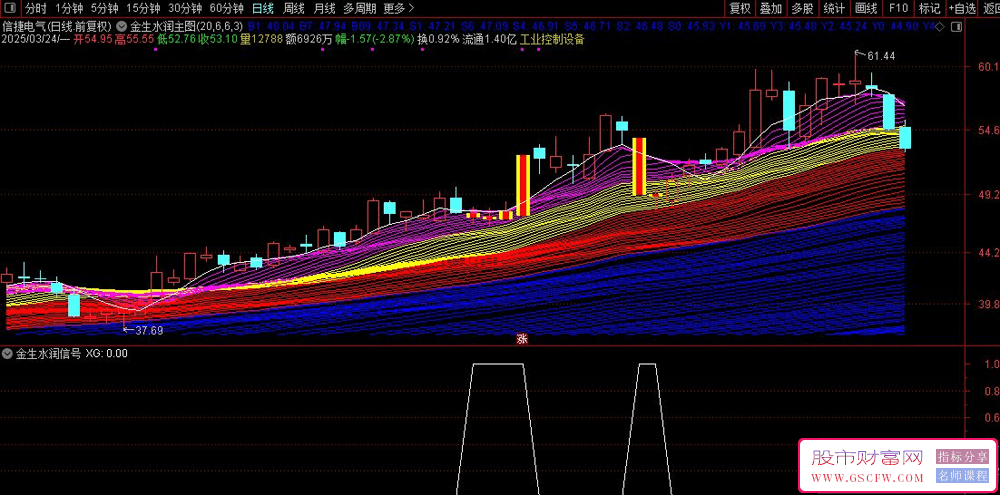Screen dimensions: 1000x495
Task: Click the 工业控制设备 sector link
Action: (552, 41)
